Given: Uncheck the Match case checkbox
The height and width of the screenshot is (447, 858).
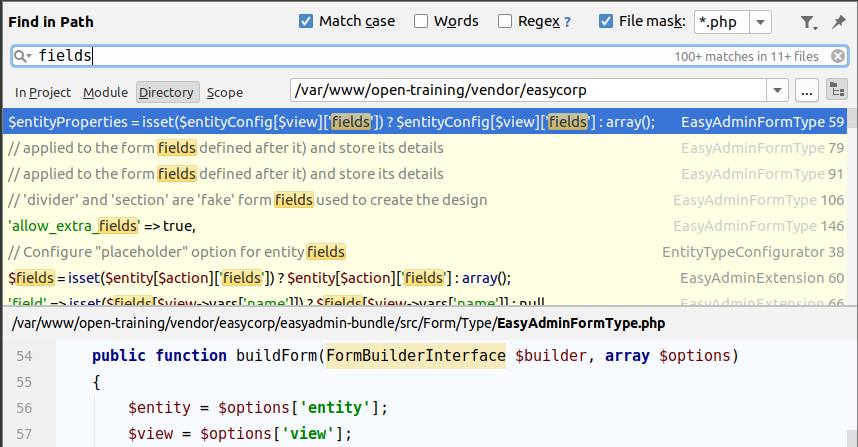Looking at the screenshot, I should point(306,21).
